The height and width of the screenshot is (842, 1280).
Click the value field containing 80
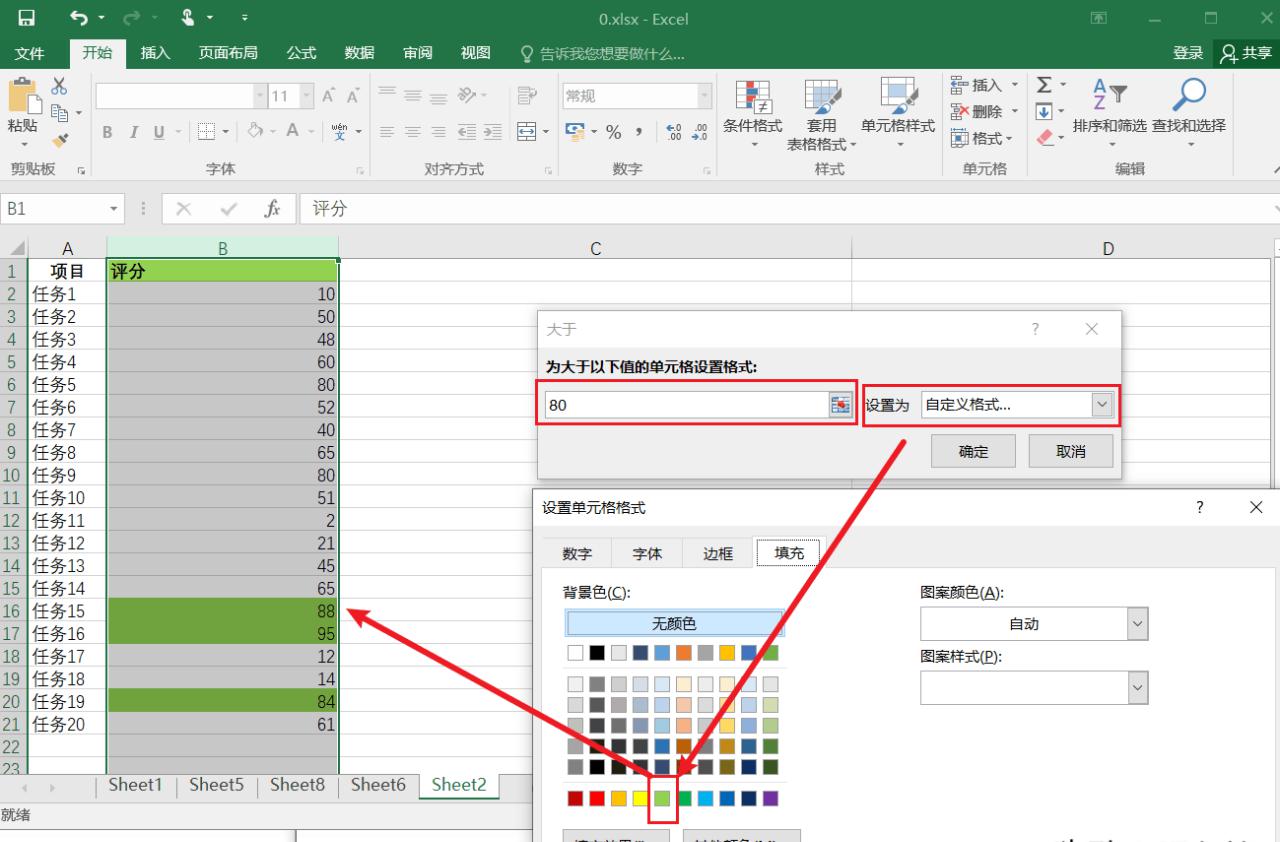tap(687, 404)
